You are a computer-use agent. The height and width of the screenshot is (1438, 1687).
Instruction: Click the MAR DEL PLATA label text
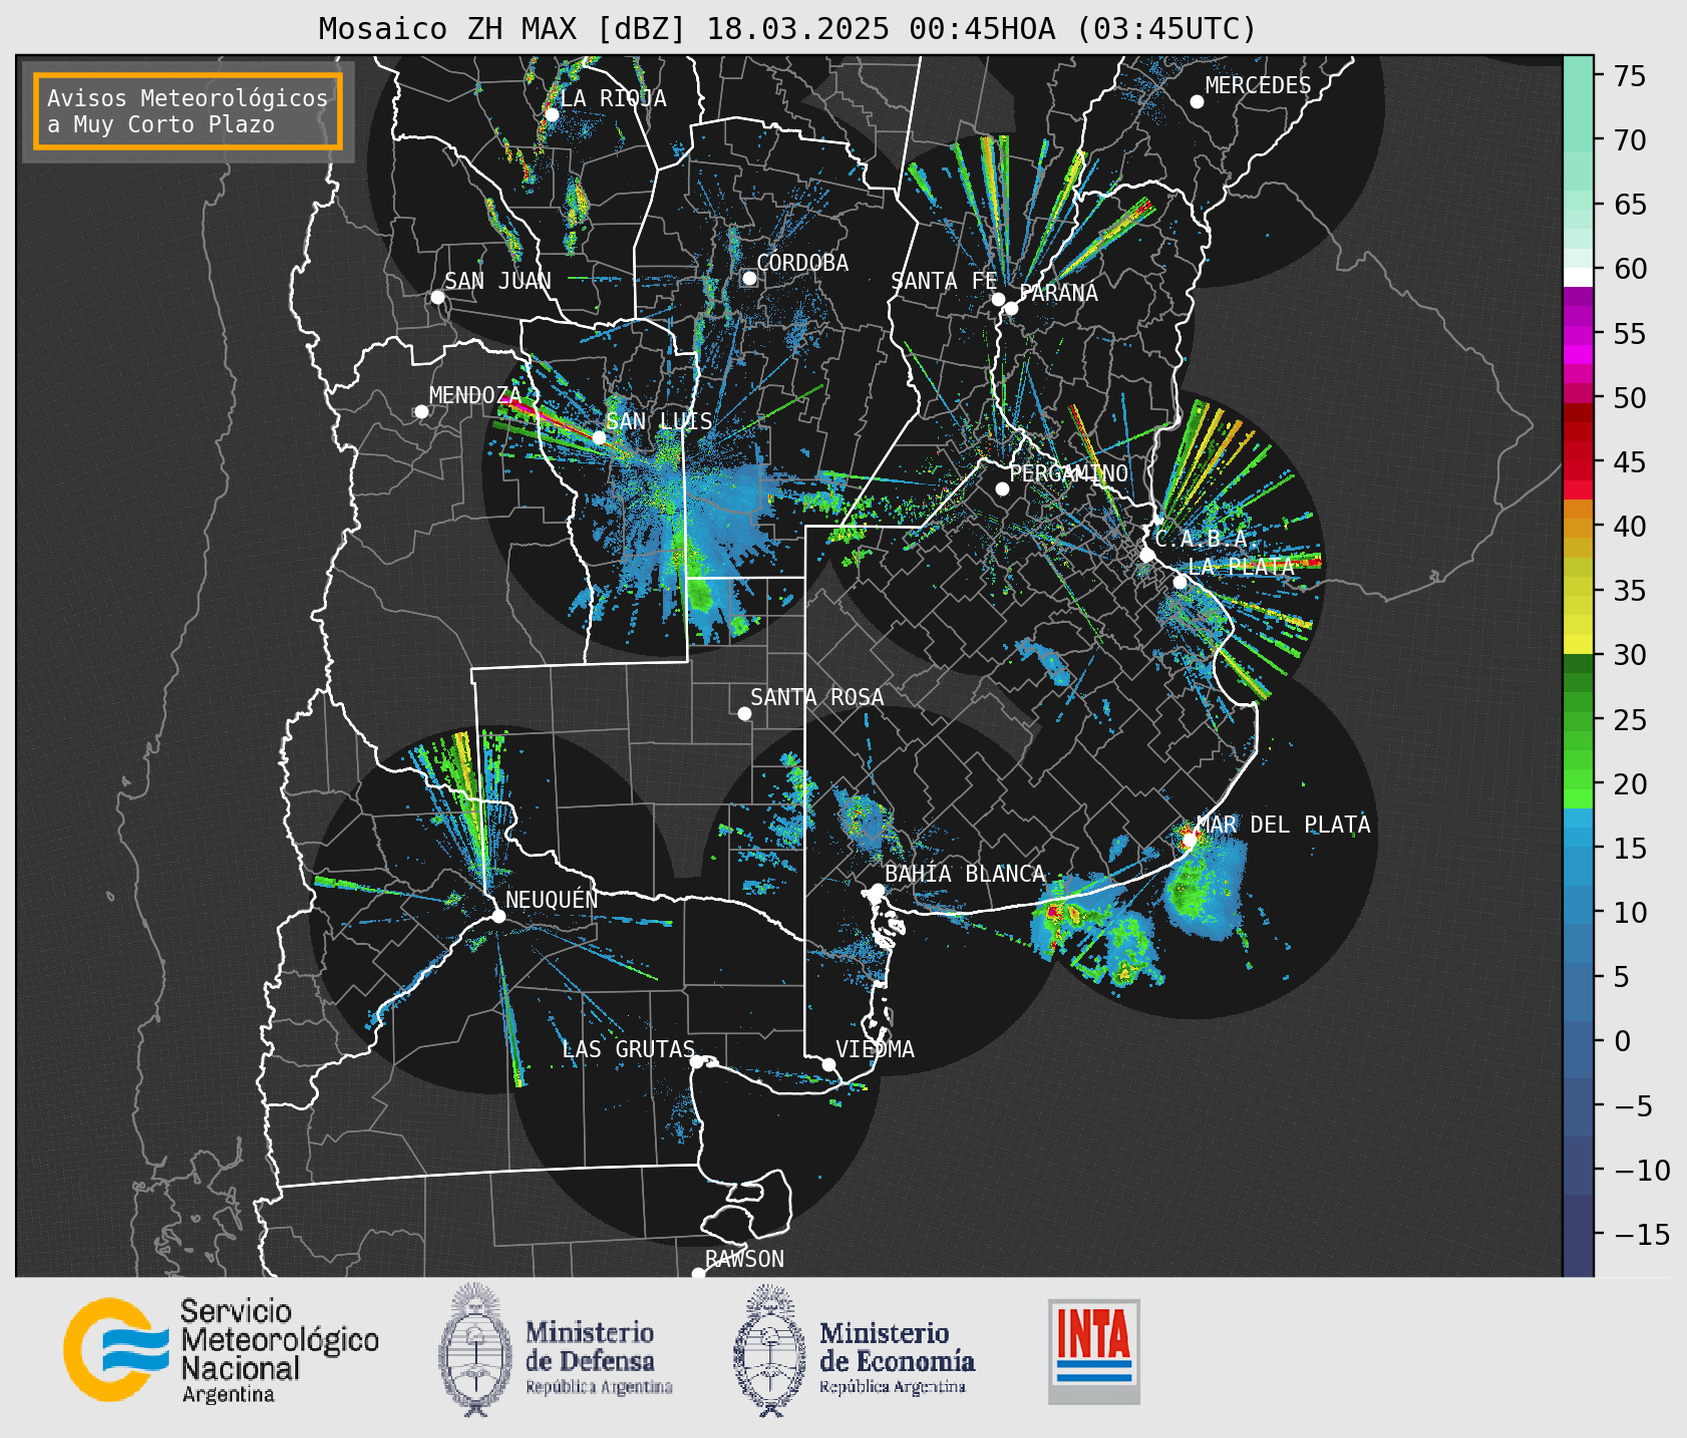coord(1283,824)
